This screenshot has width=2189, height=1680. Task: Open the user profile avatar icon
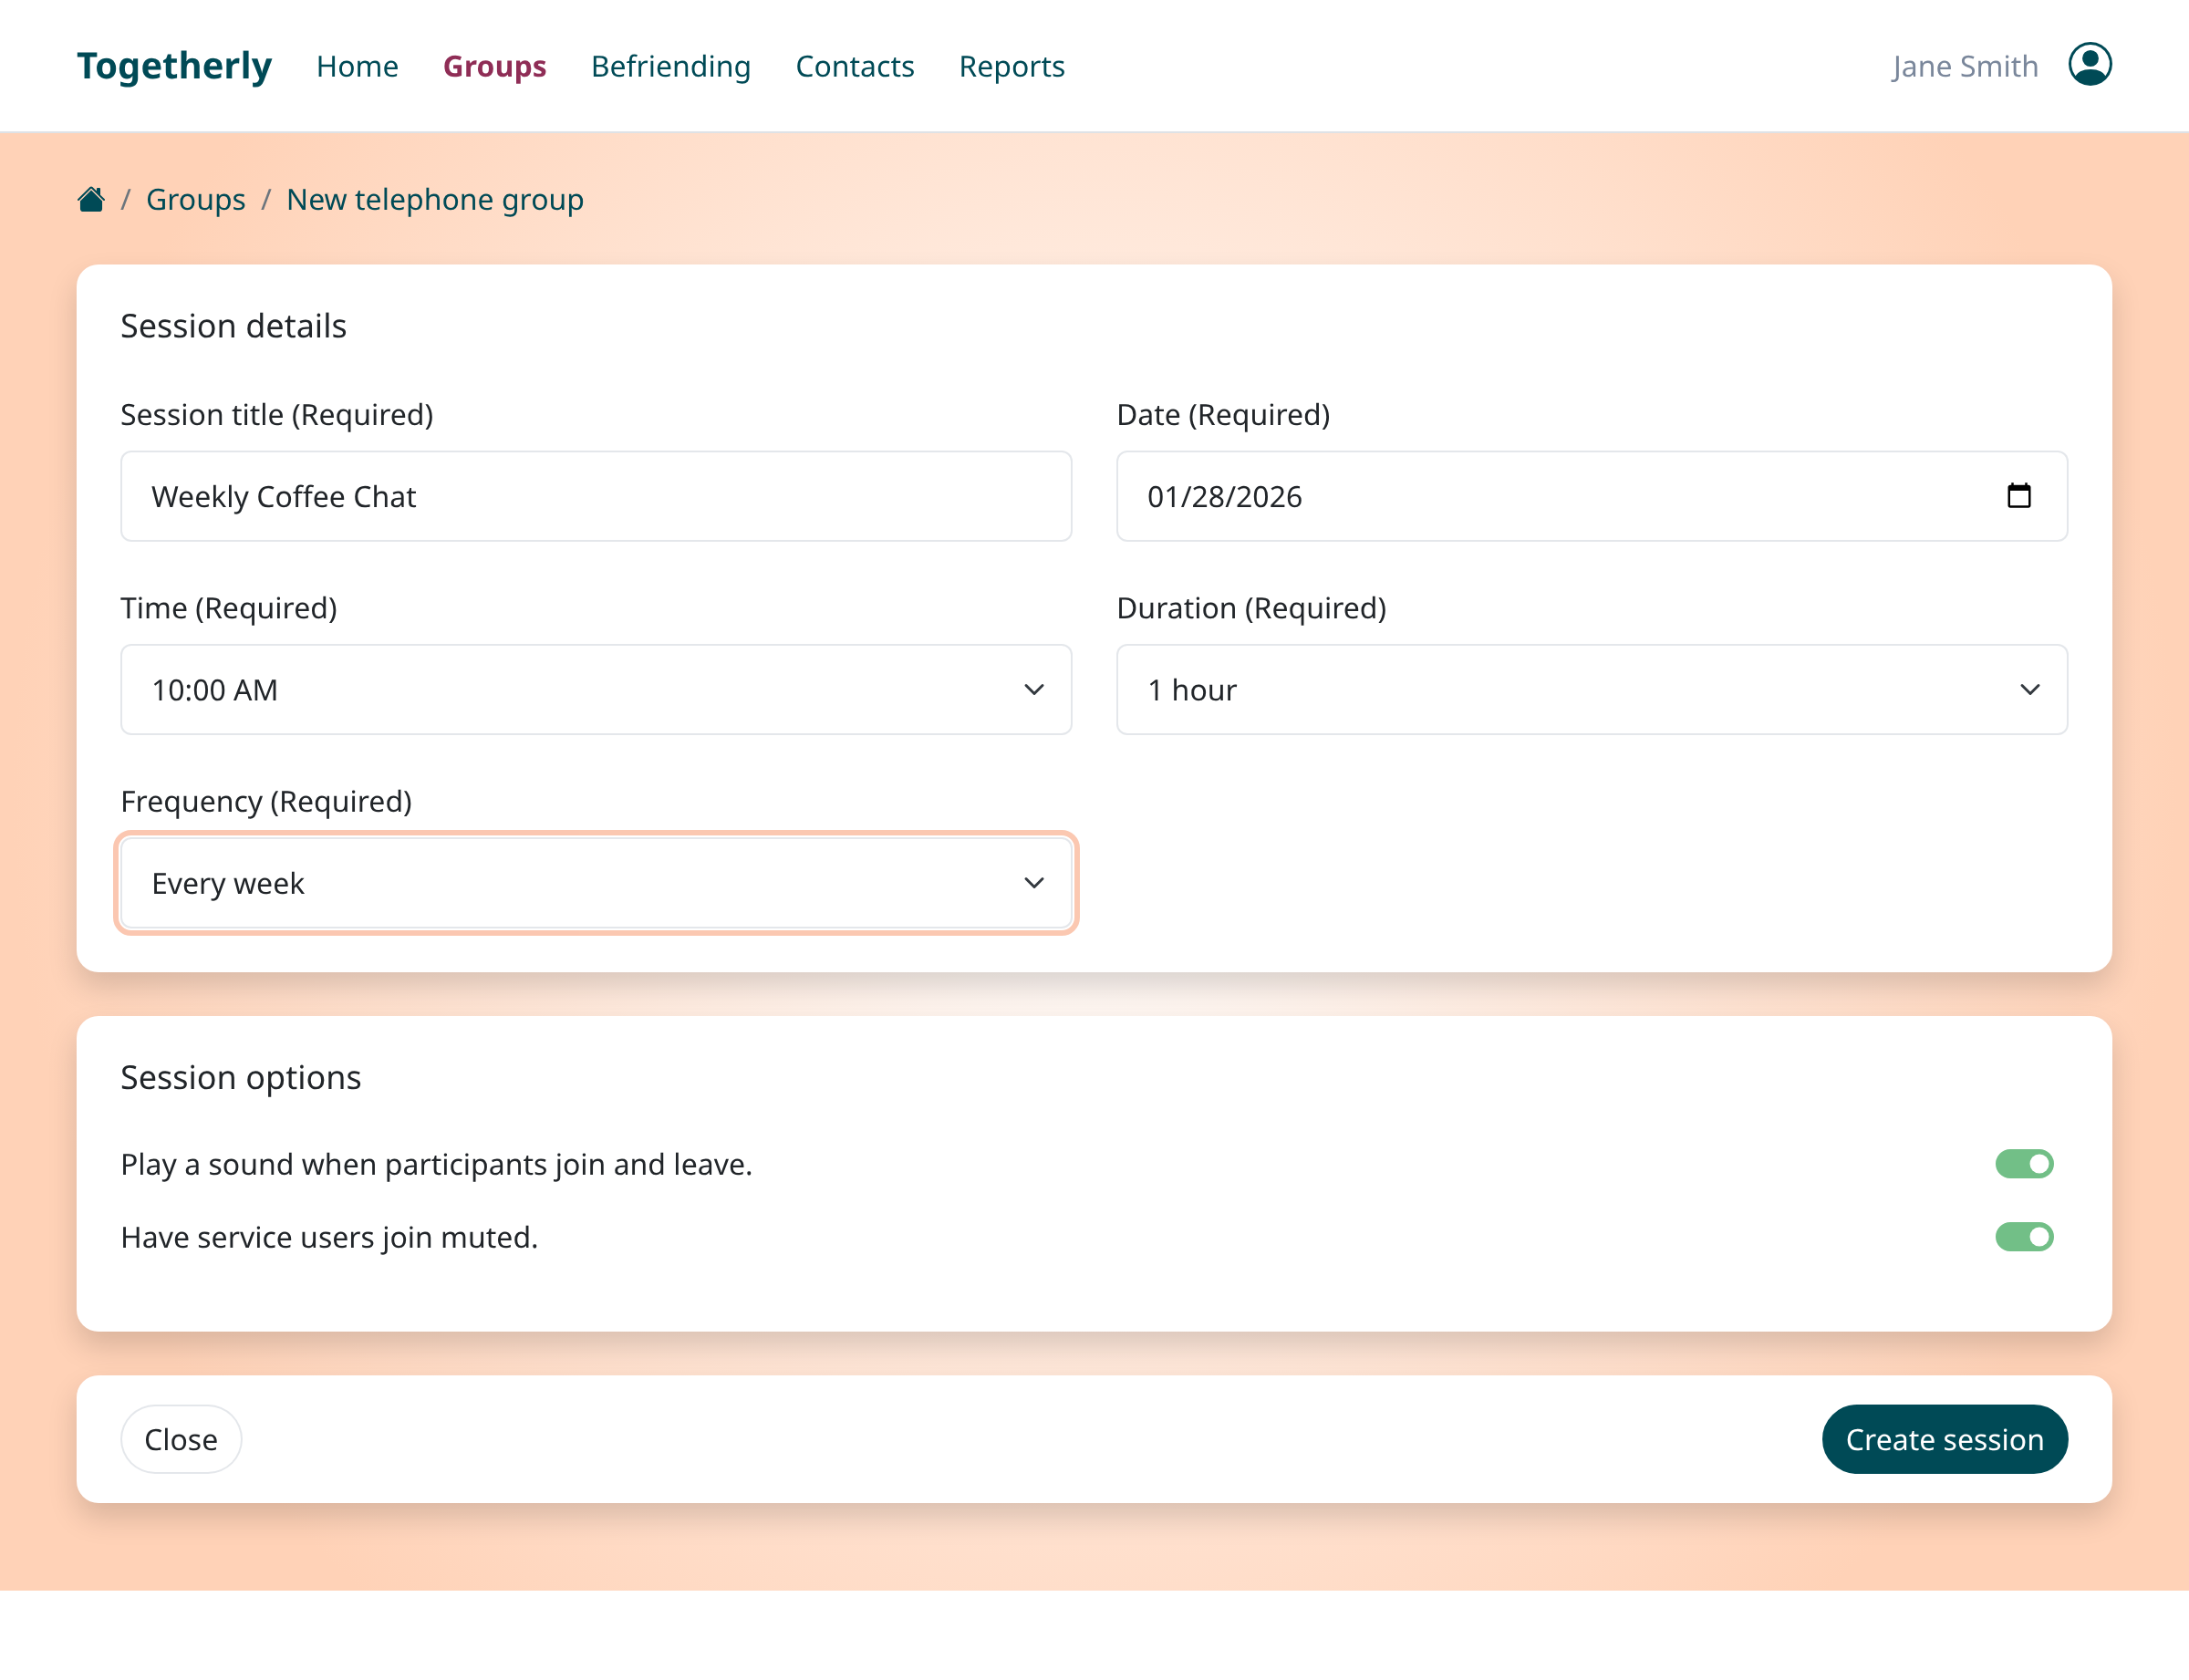click(x=2089, y=65)
